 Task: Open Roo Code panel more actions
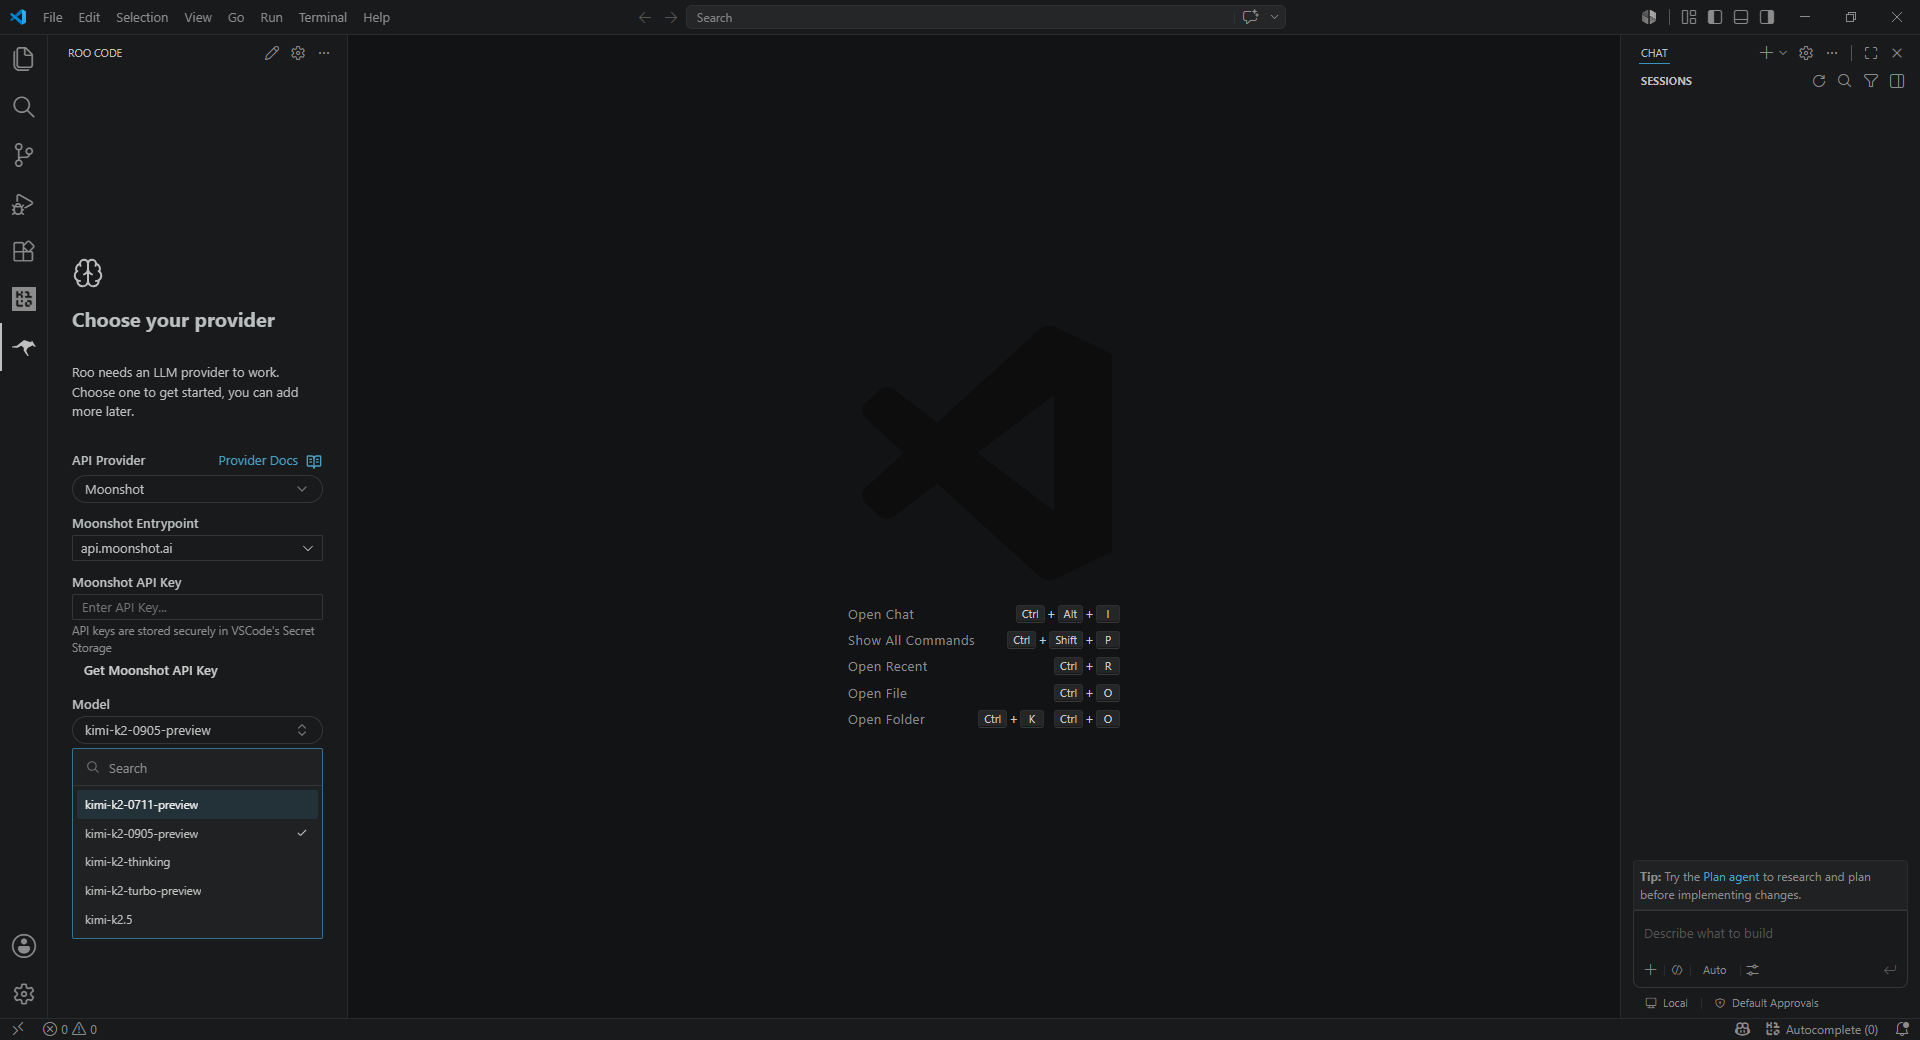(324, 53)
